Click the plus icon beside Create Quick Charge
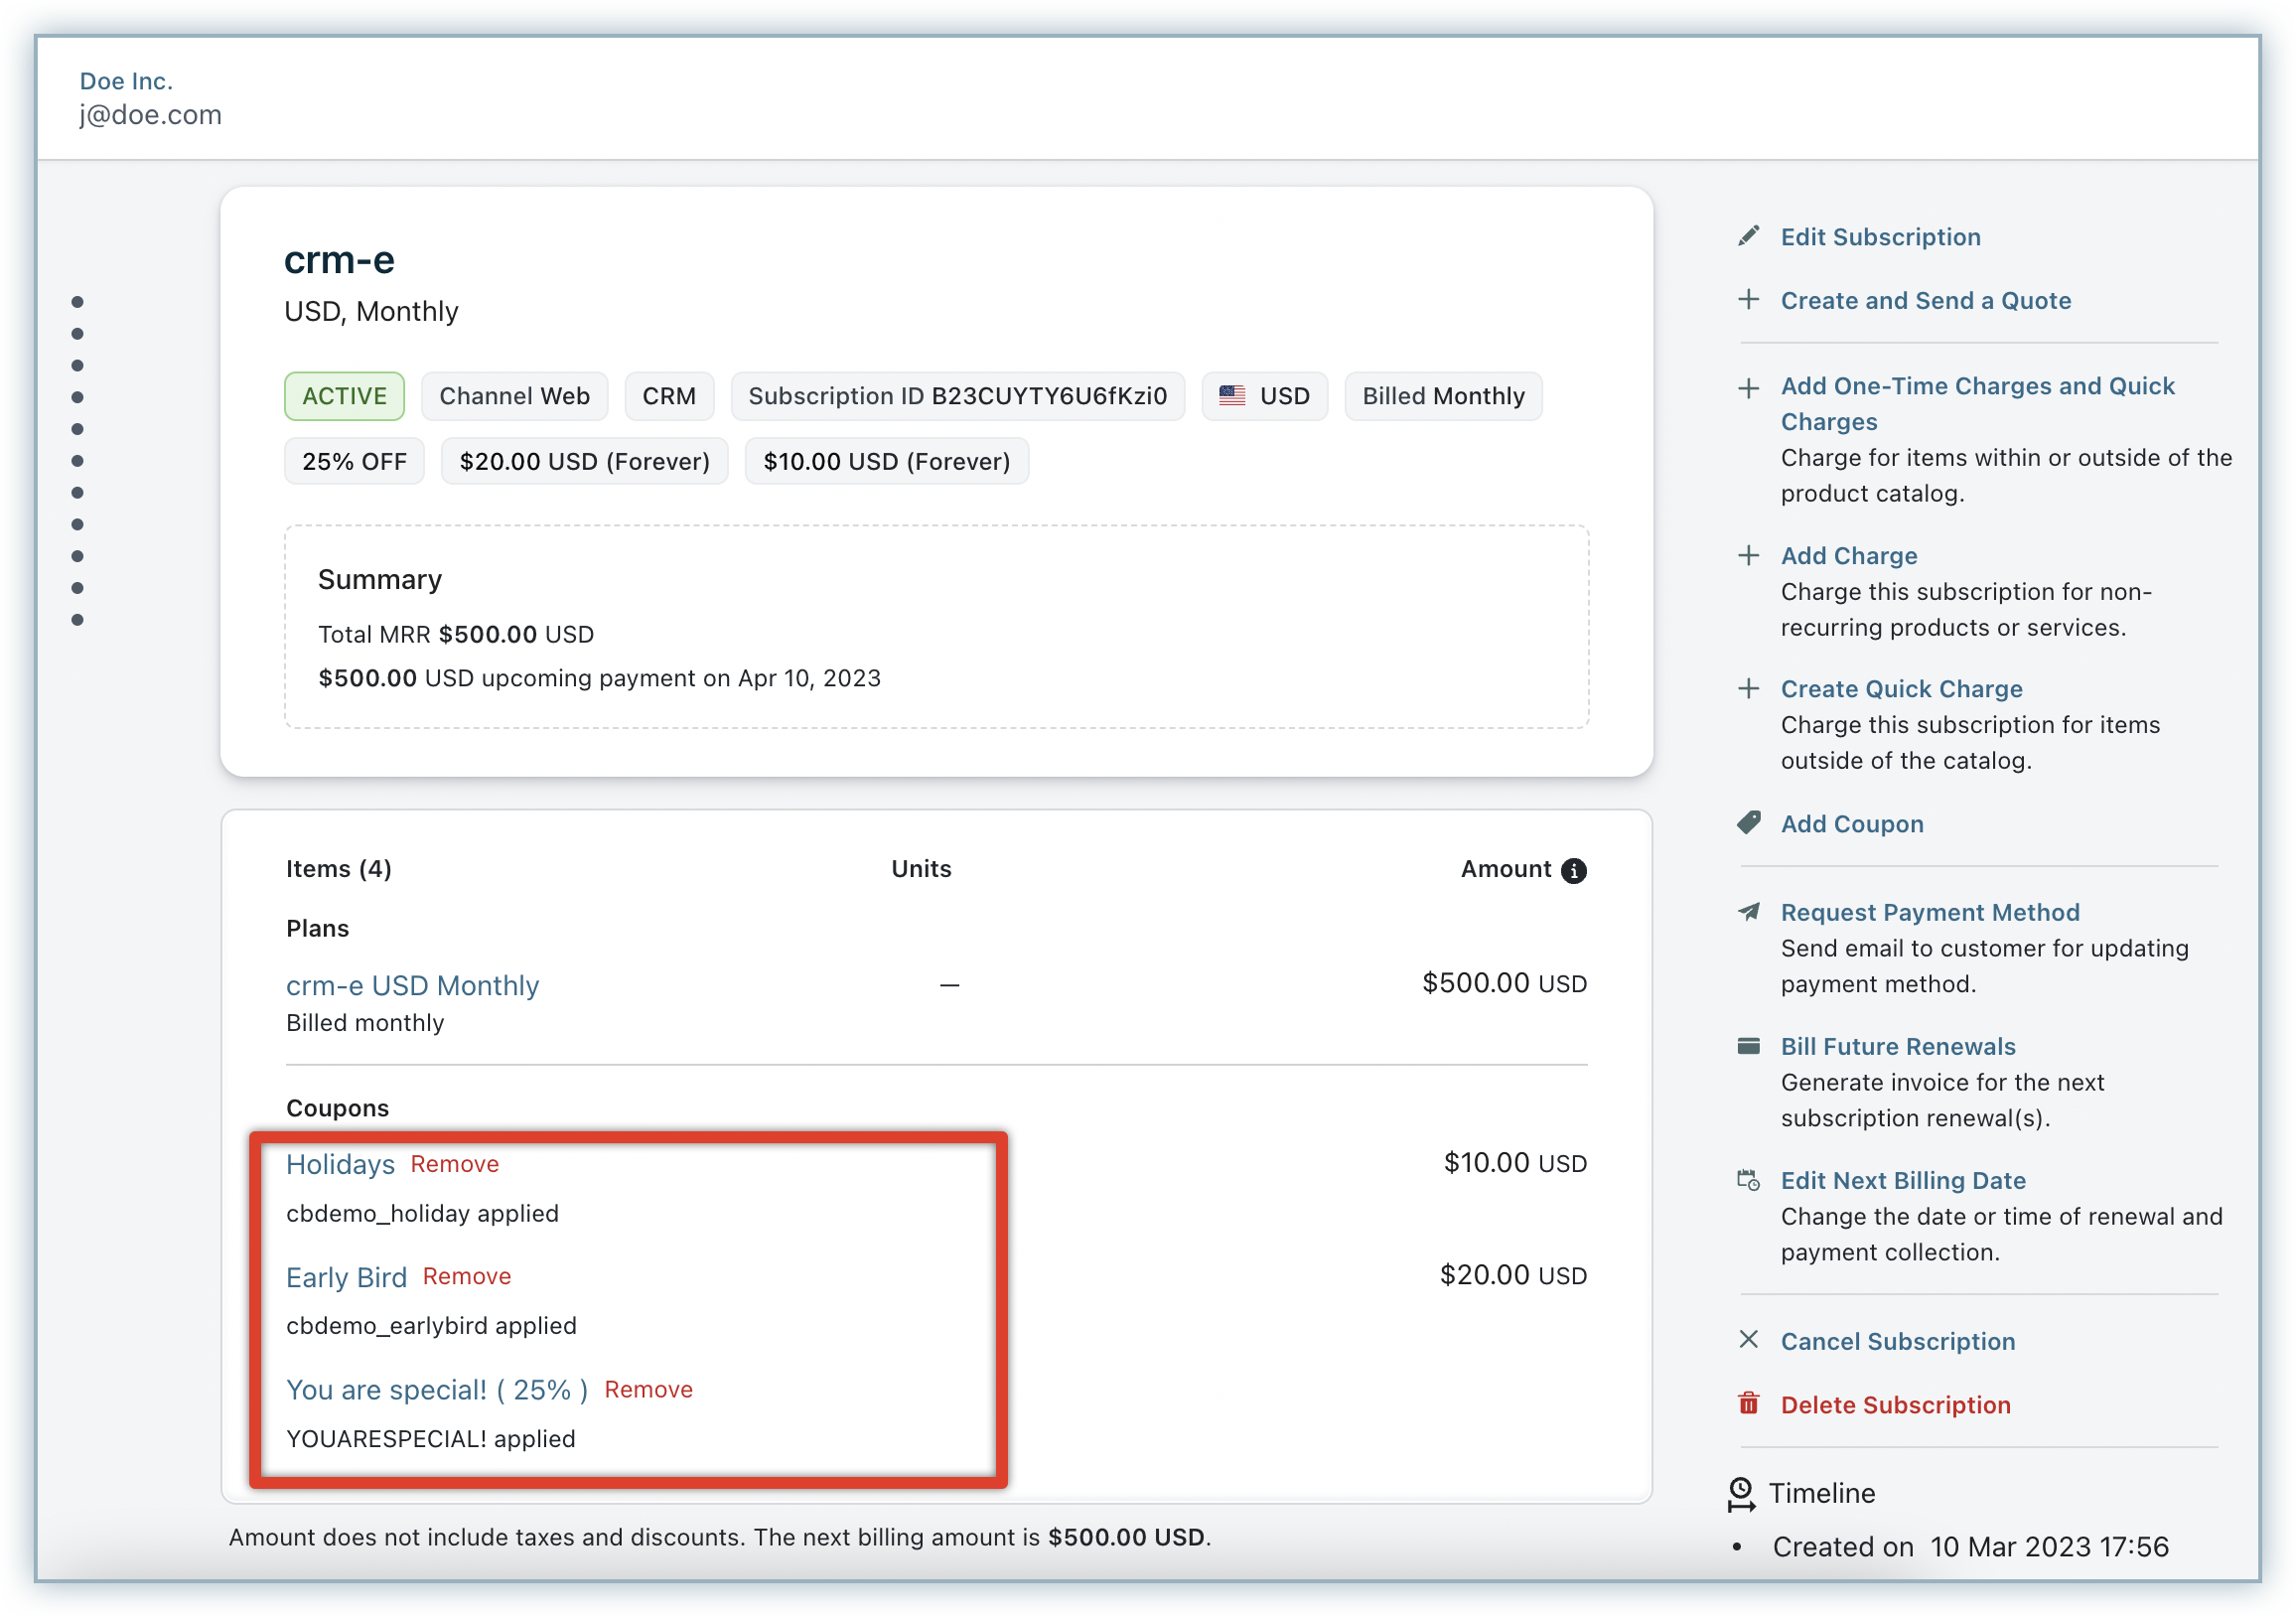This screenshot has height=1617, width=2296. coord(1748,688)
